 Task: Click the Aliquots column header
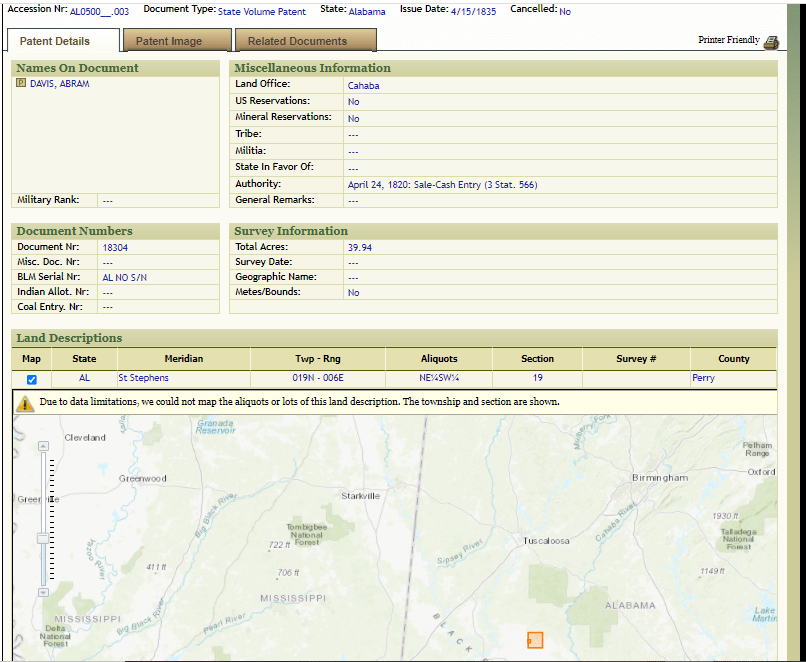[439, 359]
